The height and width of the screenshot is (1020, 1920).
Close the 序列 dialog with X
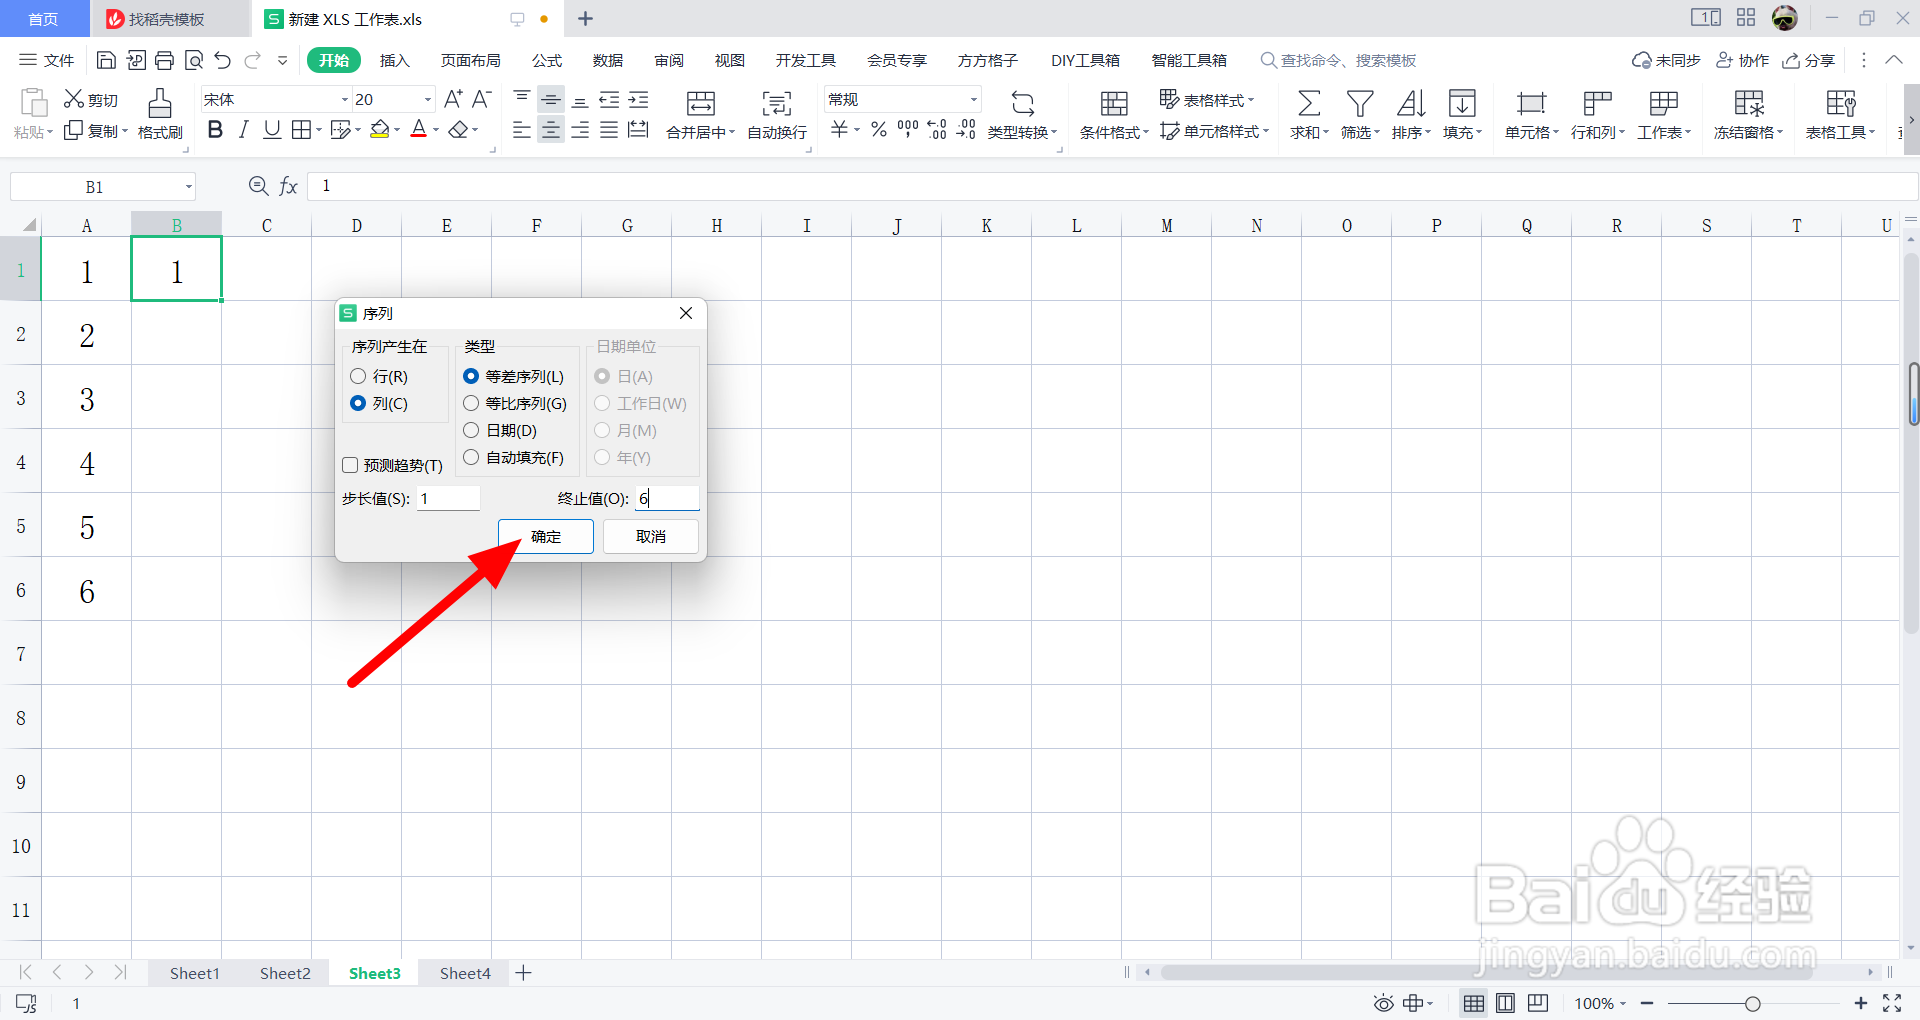tap(686, 314)
